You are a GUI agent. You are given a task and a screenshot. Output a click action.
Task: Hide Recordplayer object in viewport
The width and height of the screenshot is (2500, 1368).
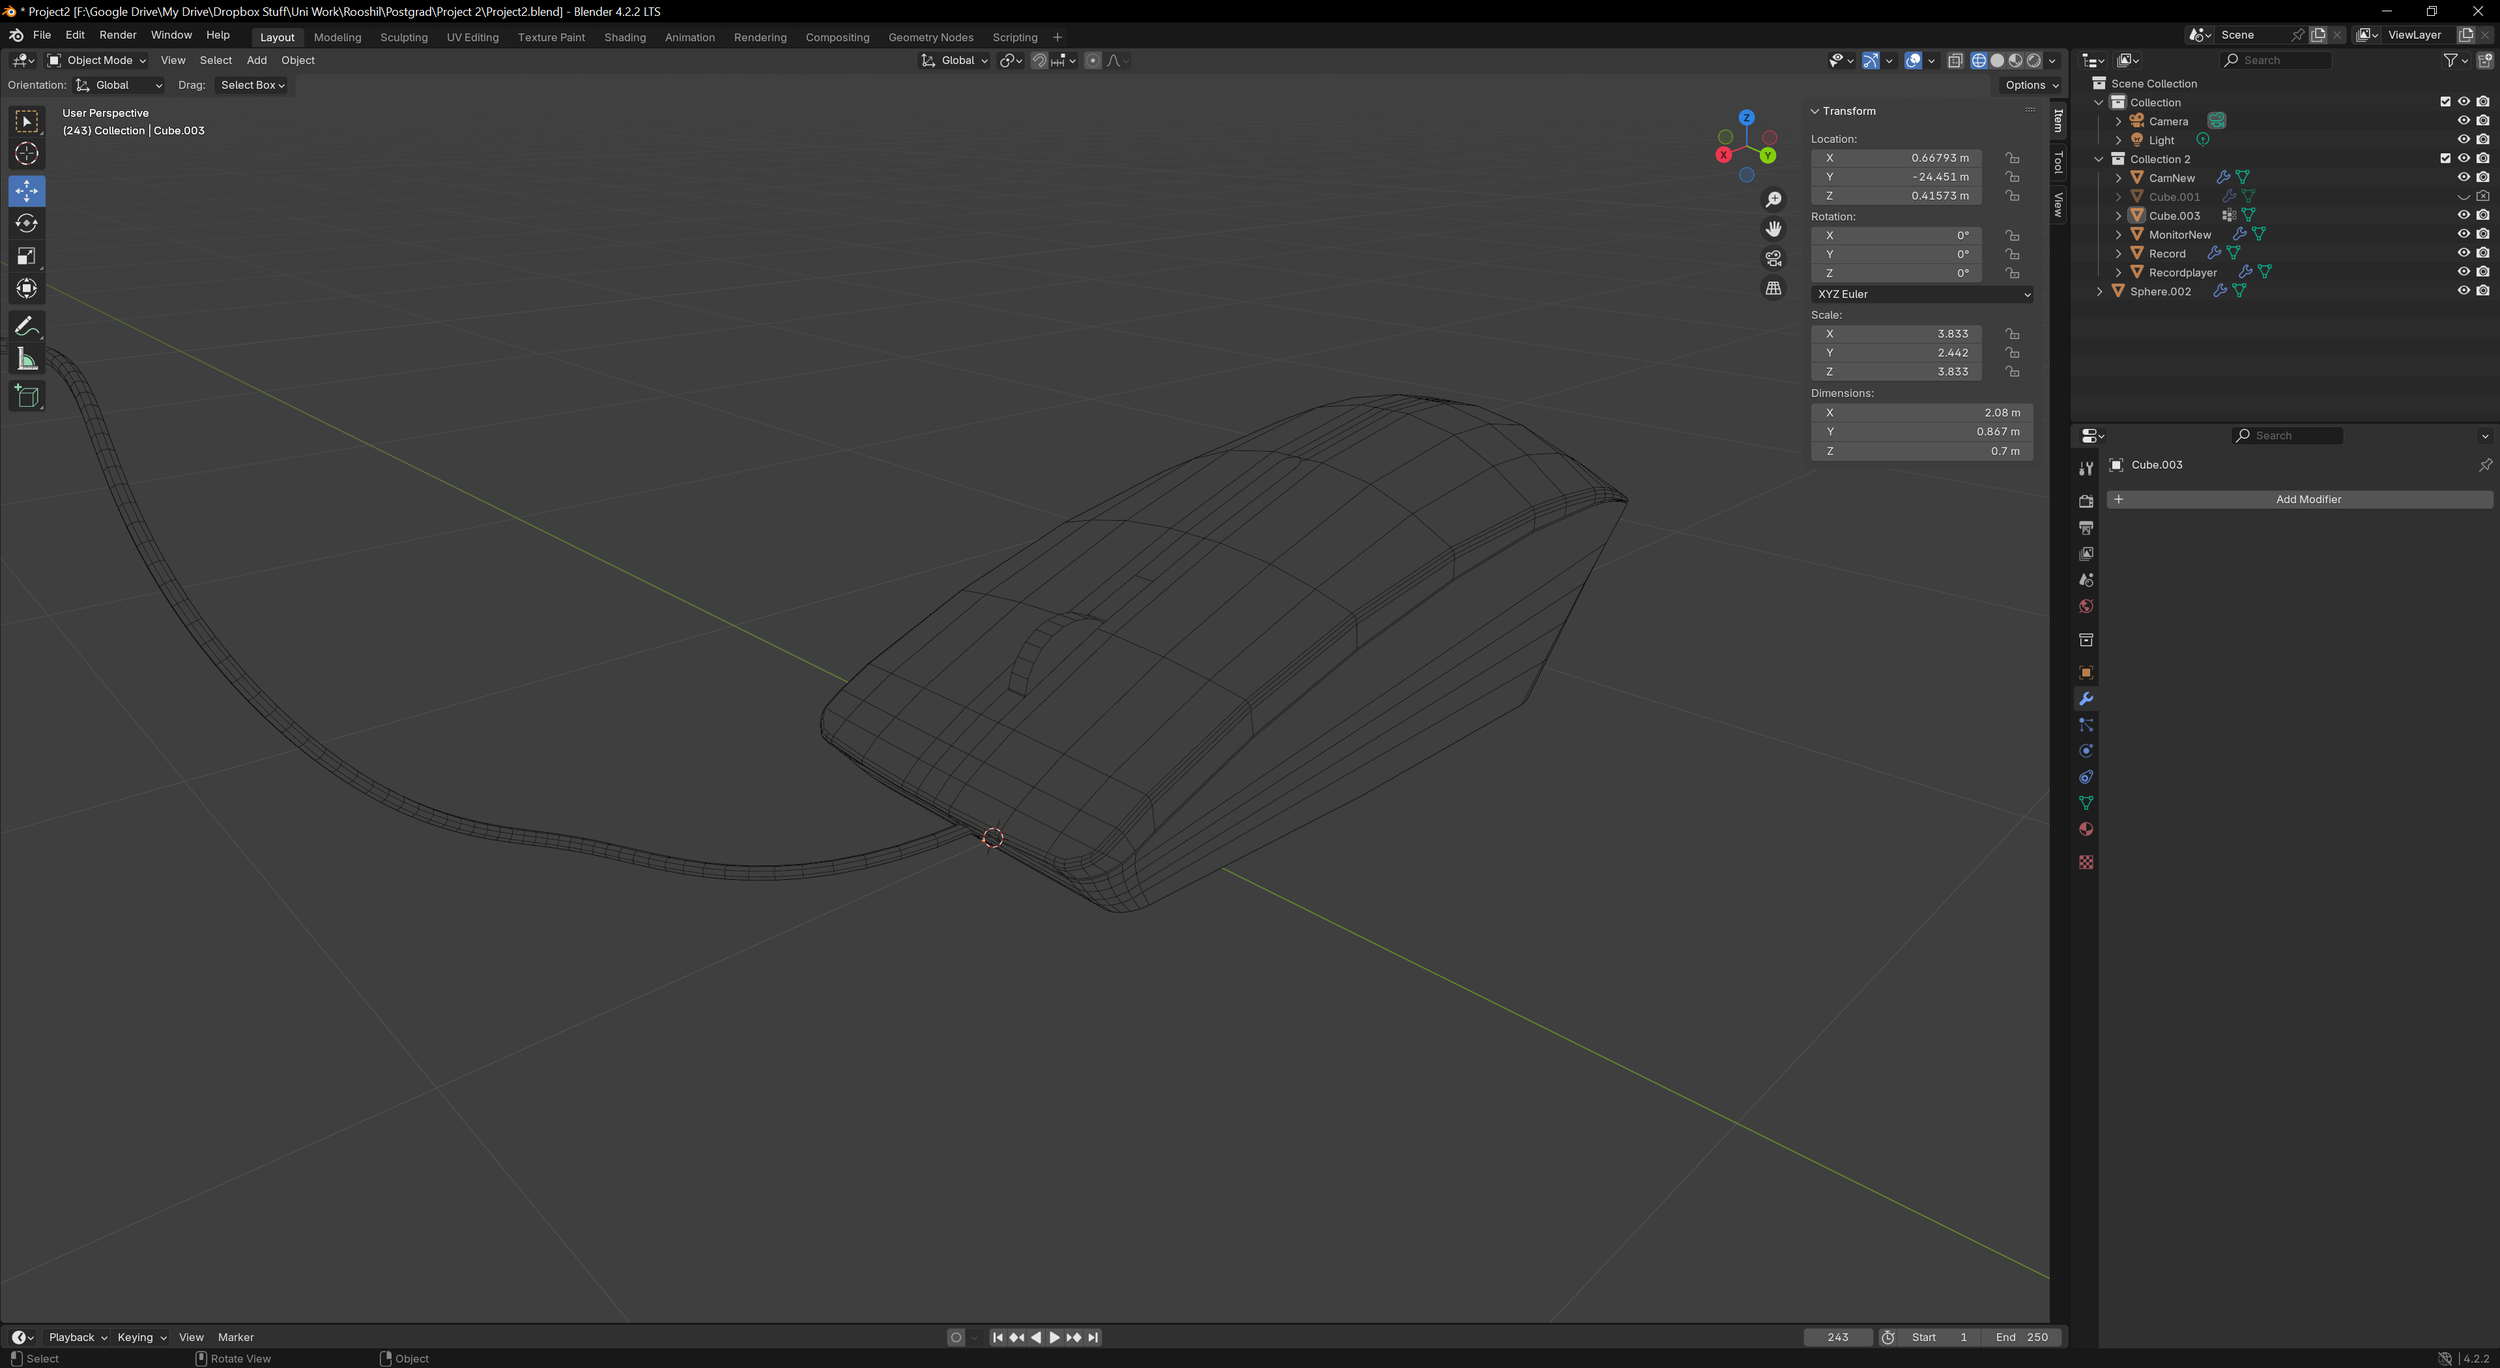click(2463, 272)
